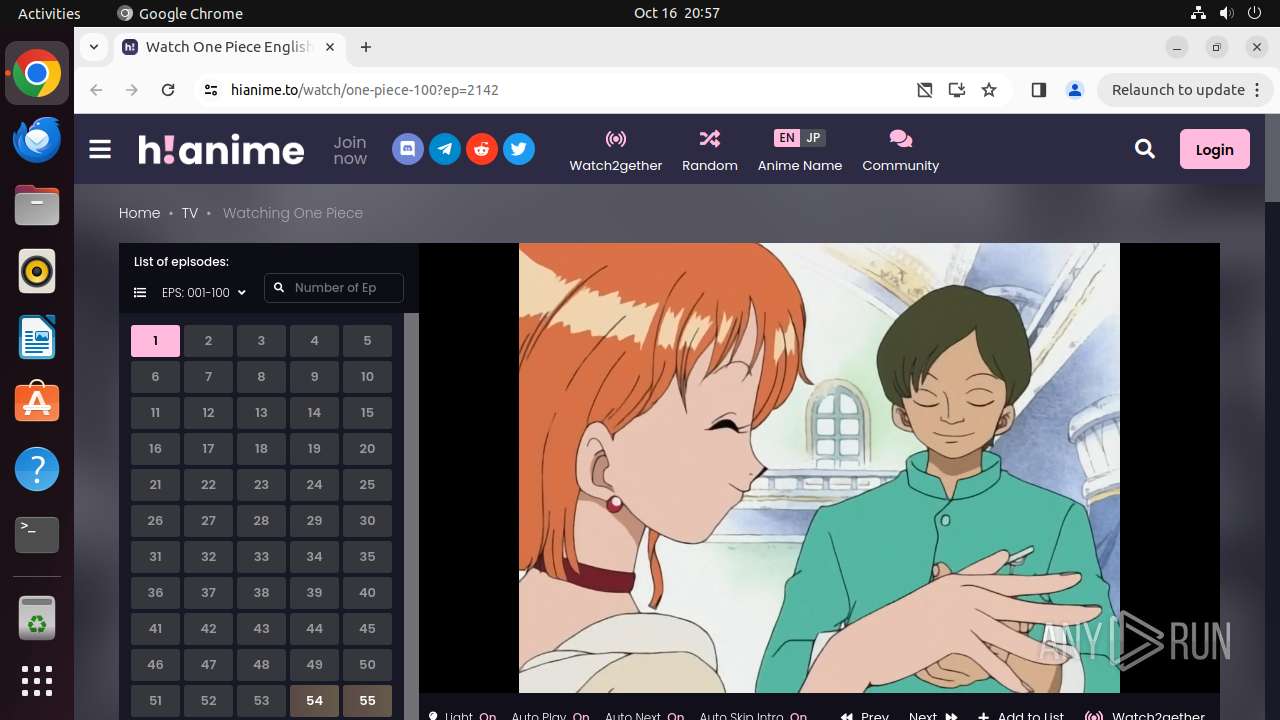Open a new Chrome tab
1280x720 pixels.
[366, 47]
